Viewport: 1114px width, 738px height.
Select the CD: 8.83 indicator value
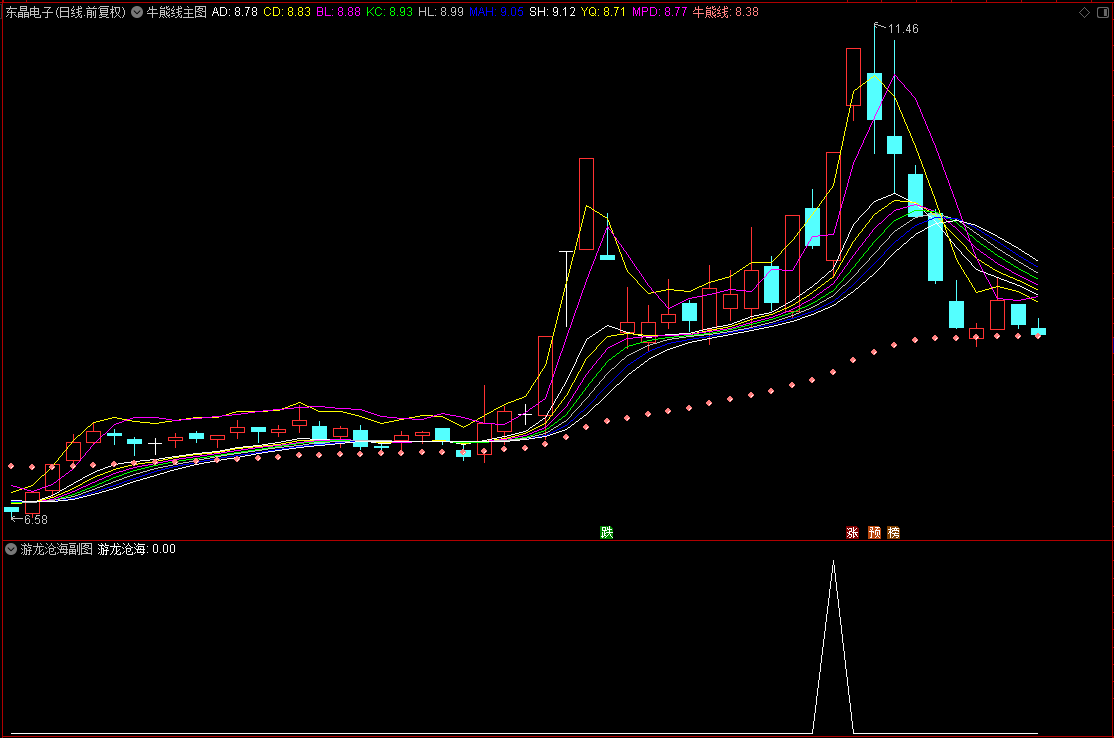tap(287, 12)
